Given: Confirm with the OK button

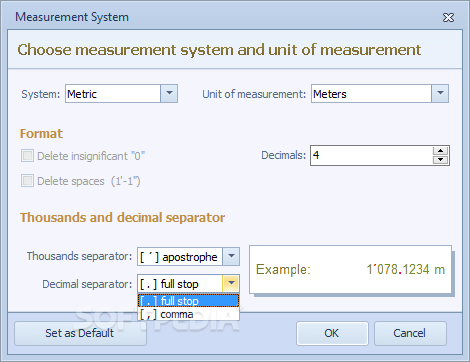Looking at the screenshot, I should coord(332,333).
